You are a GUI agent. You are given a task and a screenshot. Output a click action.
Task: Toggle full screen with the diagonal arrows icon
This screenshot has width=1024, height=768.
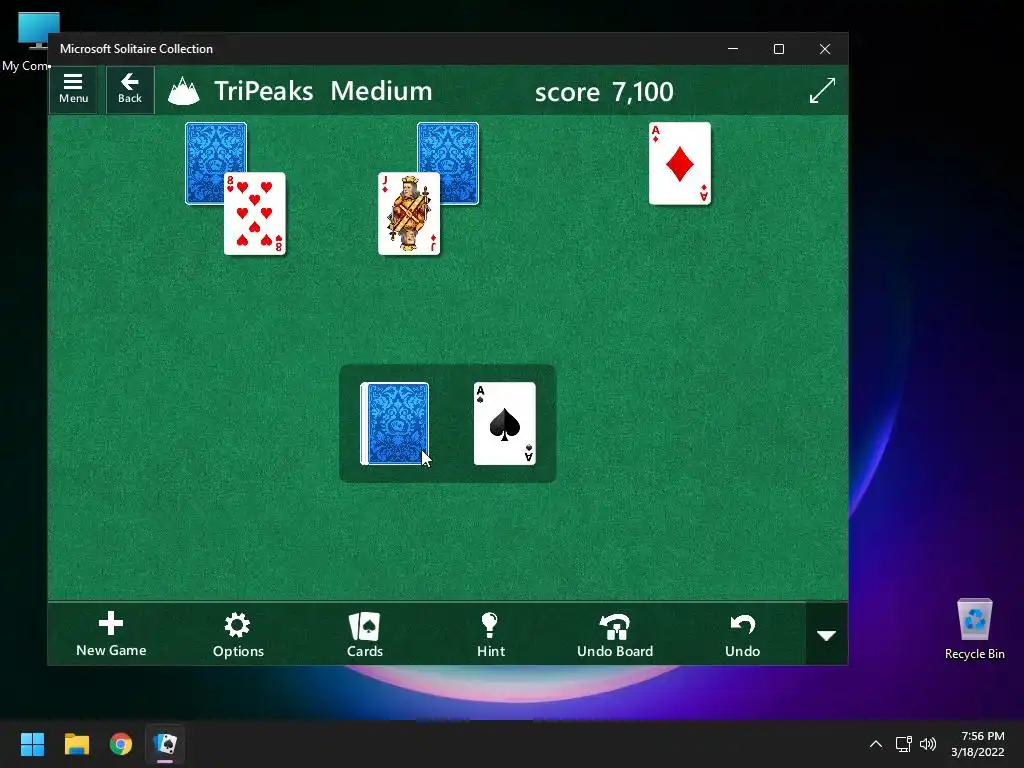click(822, 90)
